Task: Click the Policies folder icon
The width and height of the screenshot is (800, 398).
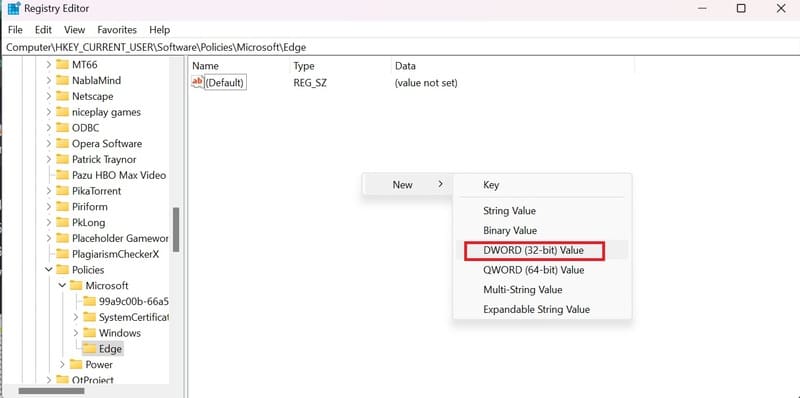Action: click(62, 270)
